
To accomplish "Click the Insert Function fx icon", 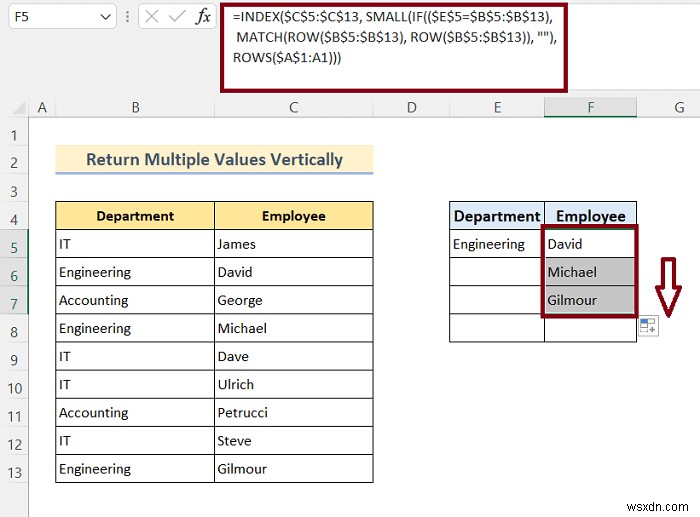I will pos(203,17).
